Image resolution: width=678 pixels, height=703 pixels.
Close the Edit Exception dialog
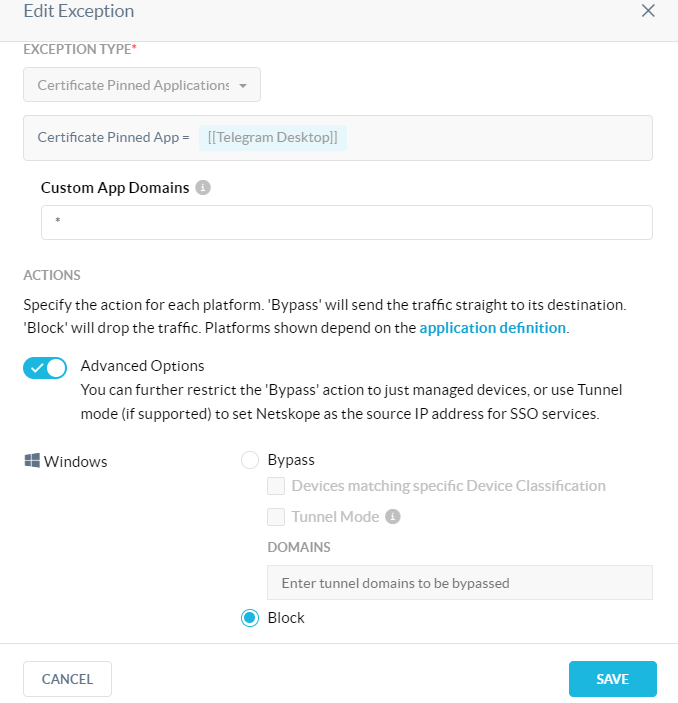[648, 11]
